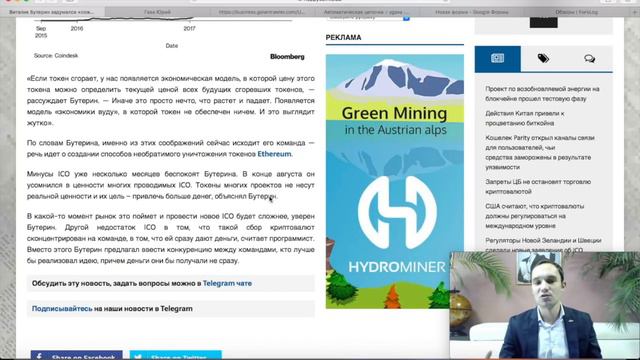Switch to the 'Обзоры | ForkLog' browser tab
This screenshot has height=360, width=640.
[576, 12]
